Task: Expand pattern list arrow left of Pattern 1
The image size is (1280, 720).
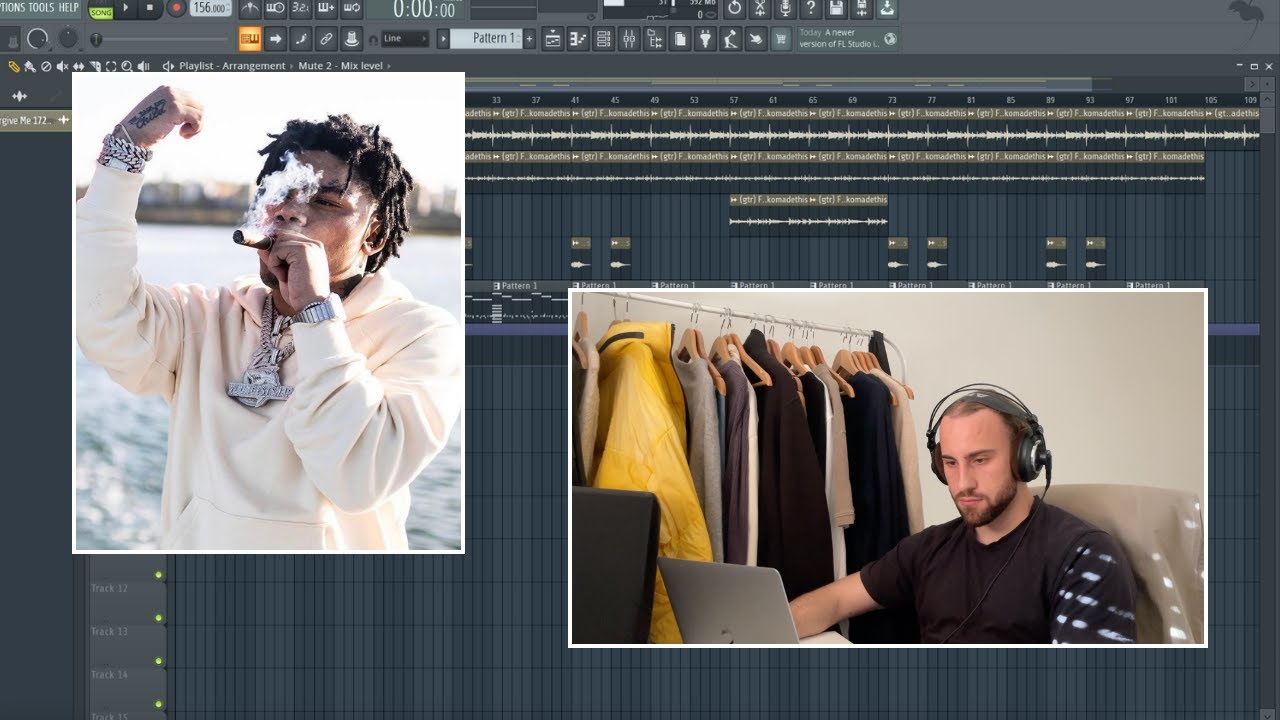Action: click(x=443, y=39)
